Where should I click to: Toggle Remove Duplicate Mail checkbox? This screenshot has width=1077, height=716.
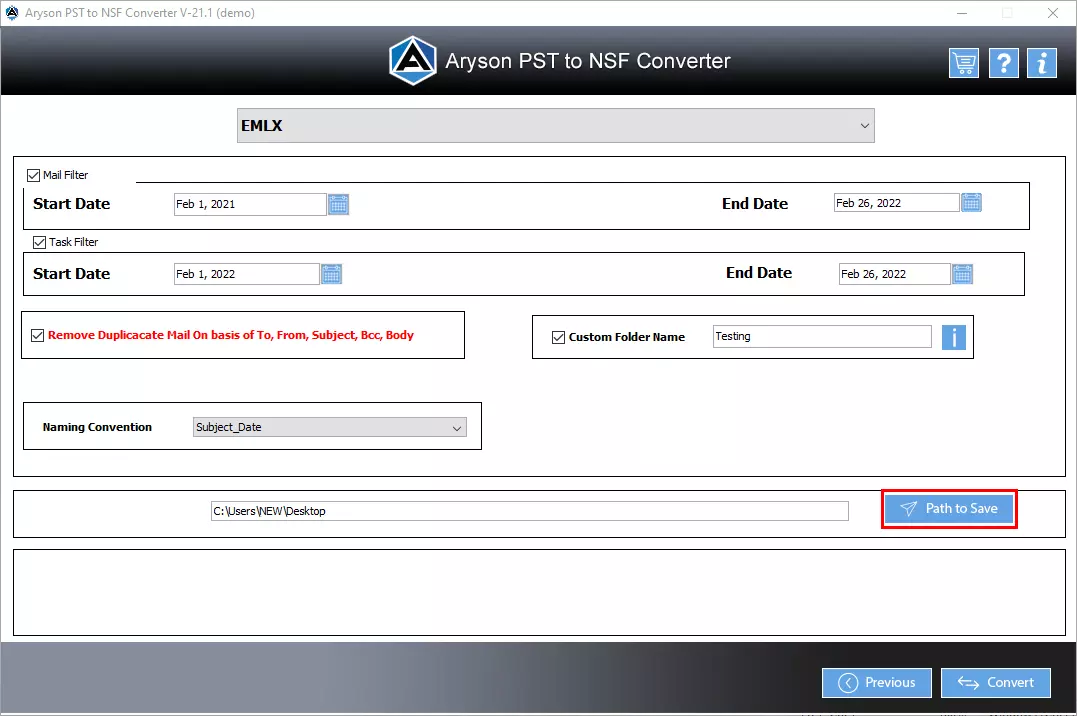click(x=37, y=335)
